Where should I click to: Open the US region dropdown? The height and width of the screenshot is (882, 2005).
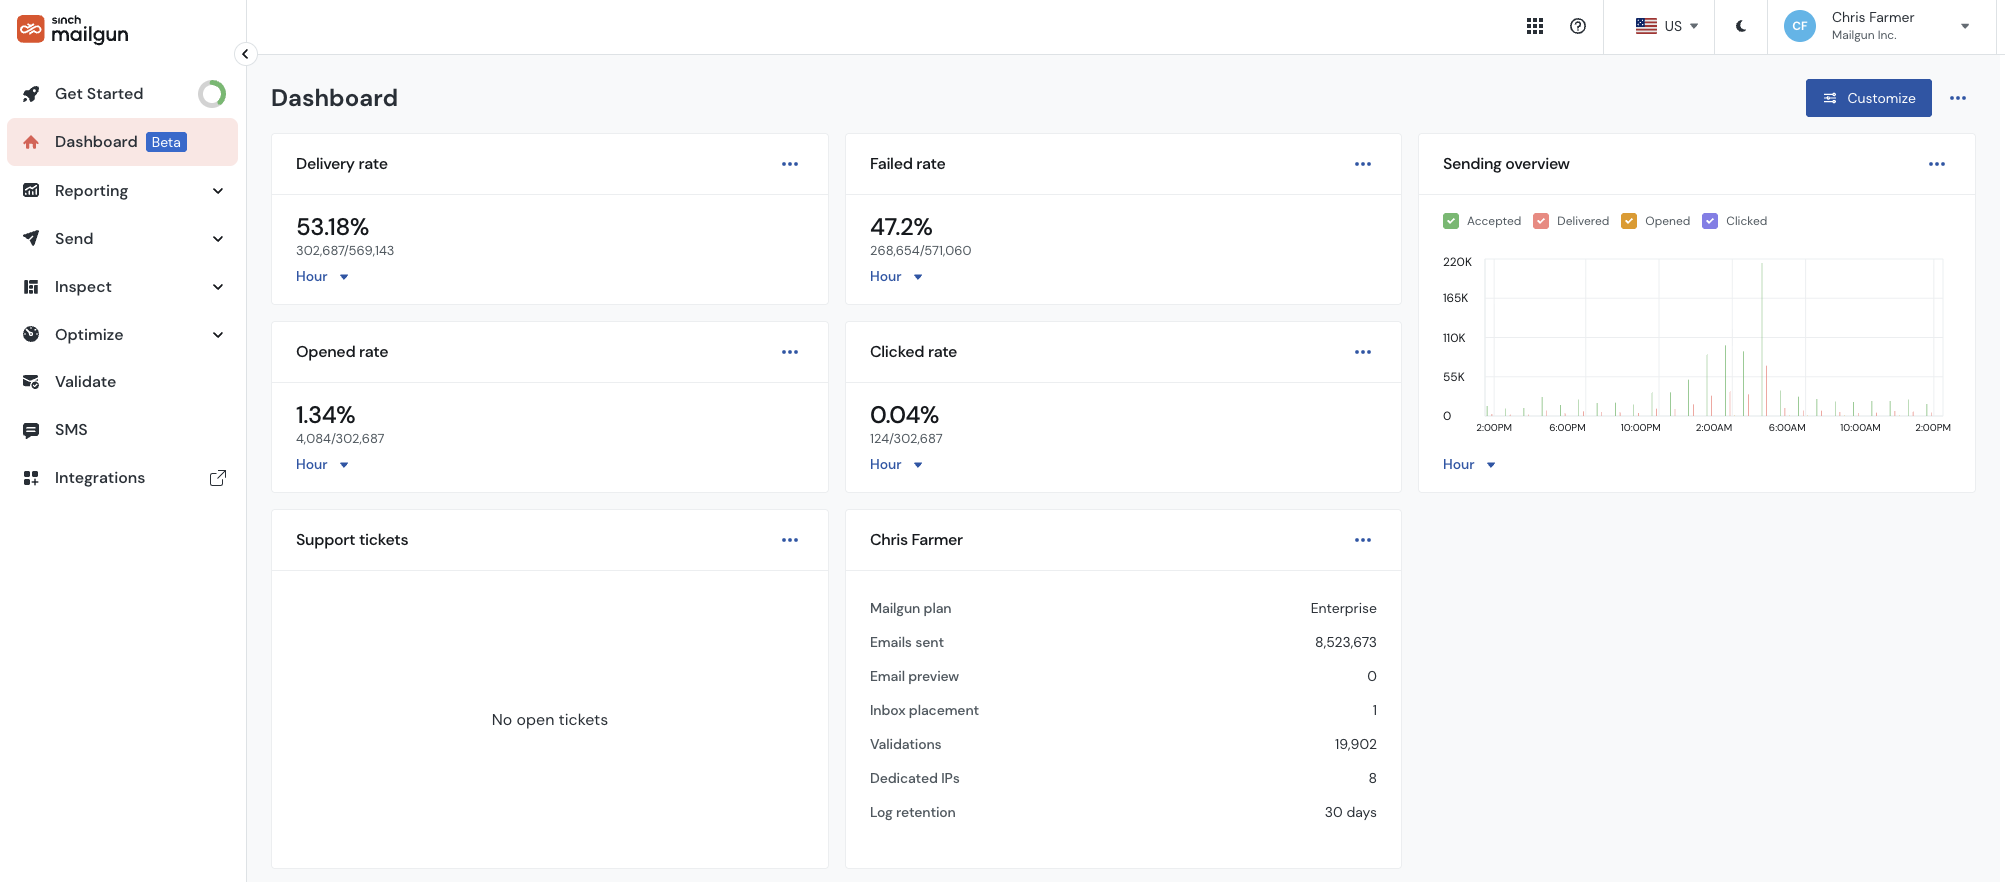point(1667,26)
